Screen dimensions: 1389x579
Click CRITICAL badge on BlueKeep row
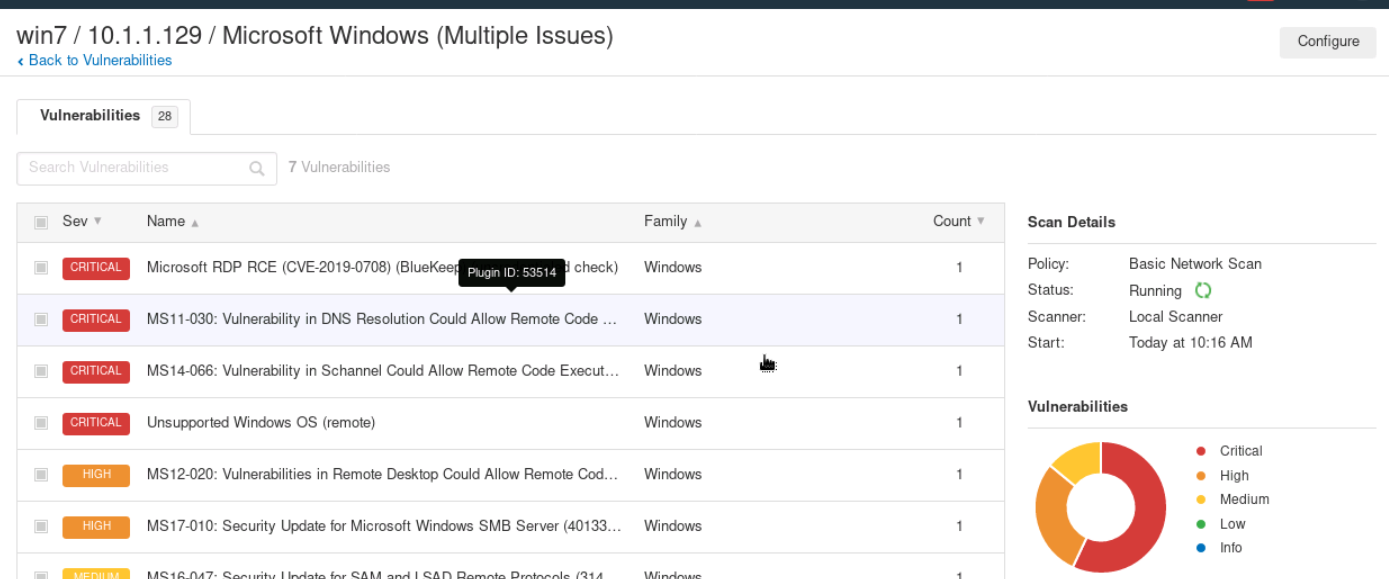tap(96, 267)
